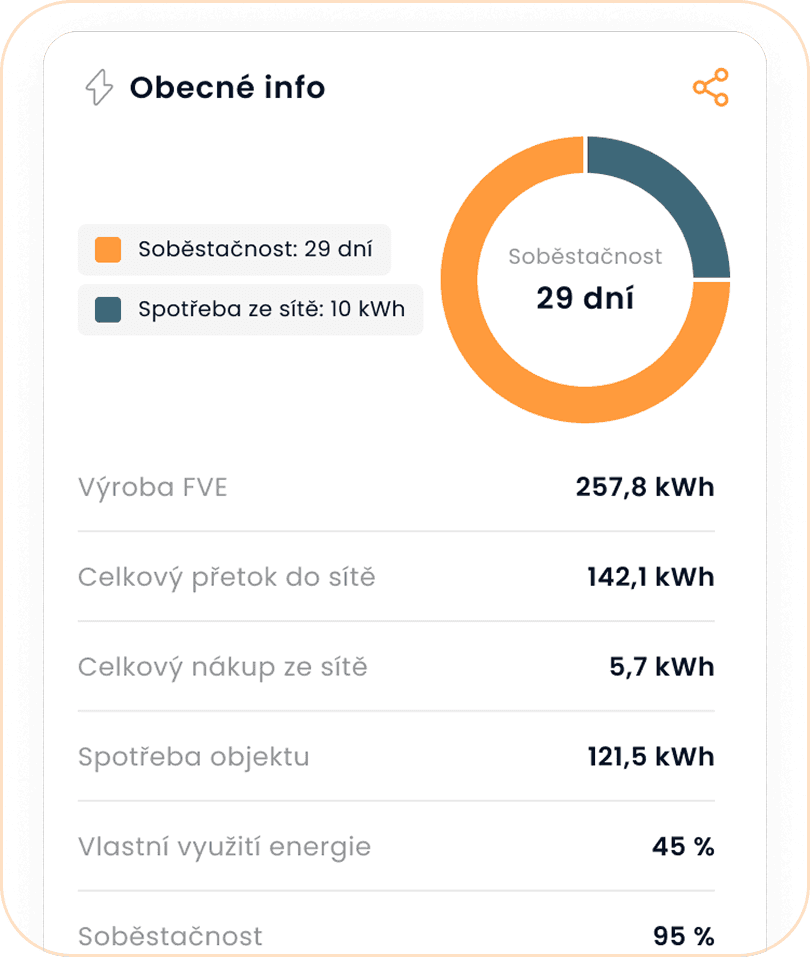Click the 142,1 kWh value
810x957 pixels.
pyautogui.click(x=650, y=577)
